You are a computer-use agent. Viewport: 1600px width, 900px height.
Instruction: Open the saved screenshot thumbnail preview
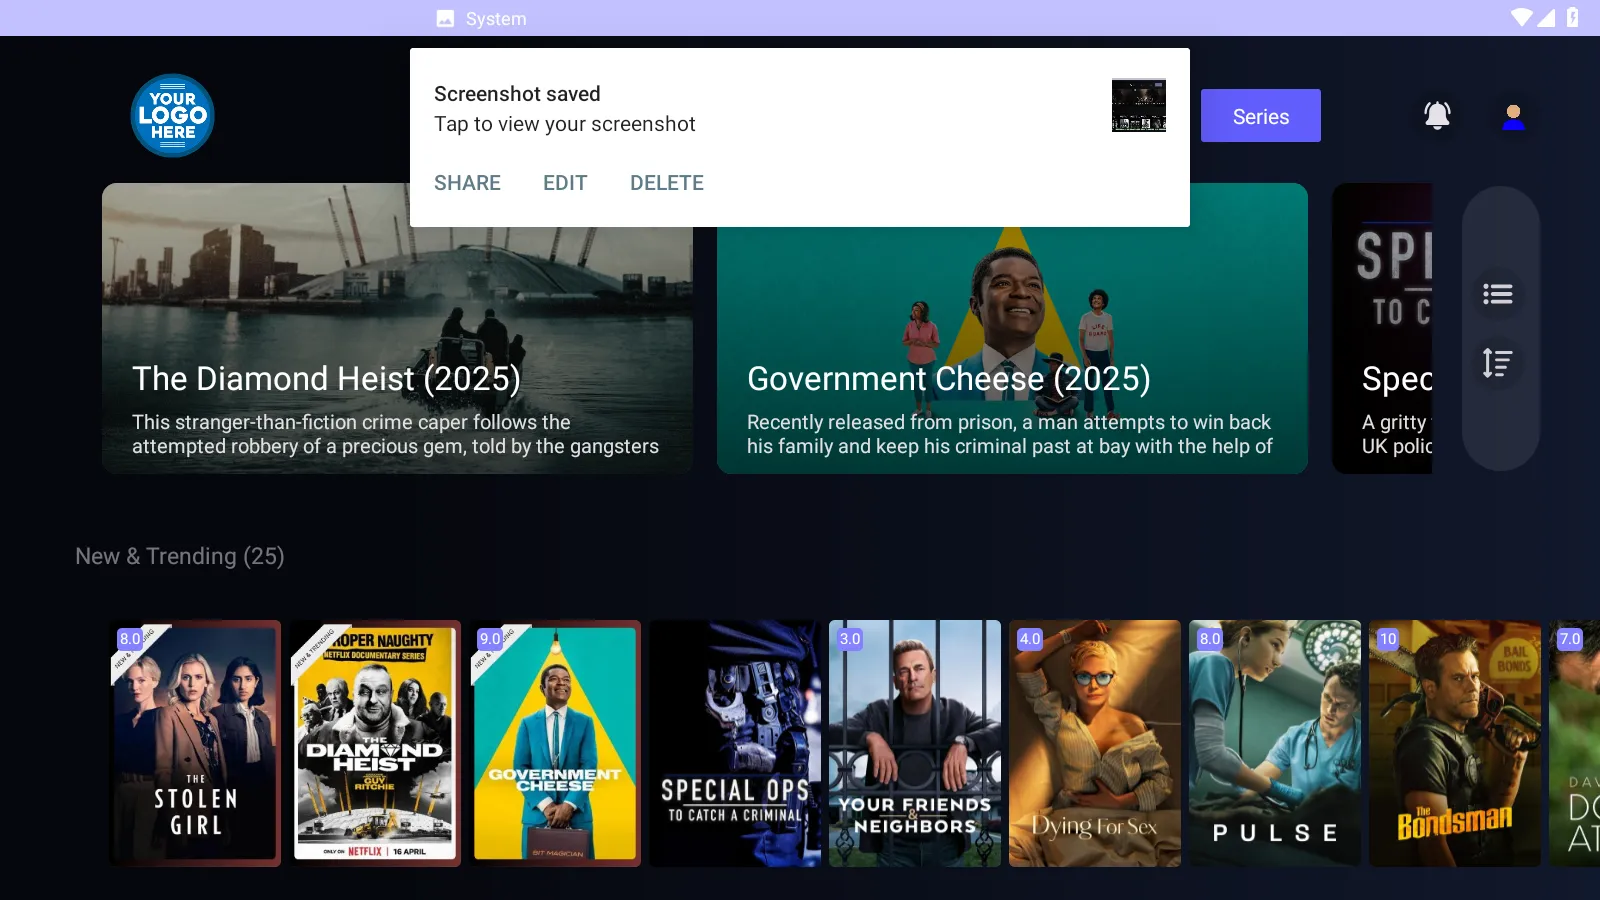pos(1139,106)
